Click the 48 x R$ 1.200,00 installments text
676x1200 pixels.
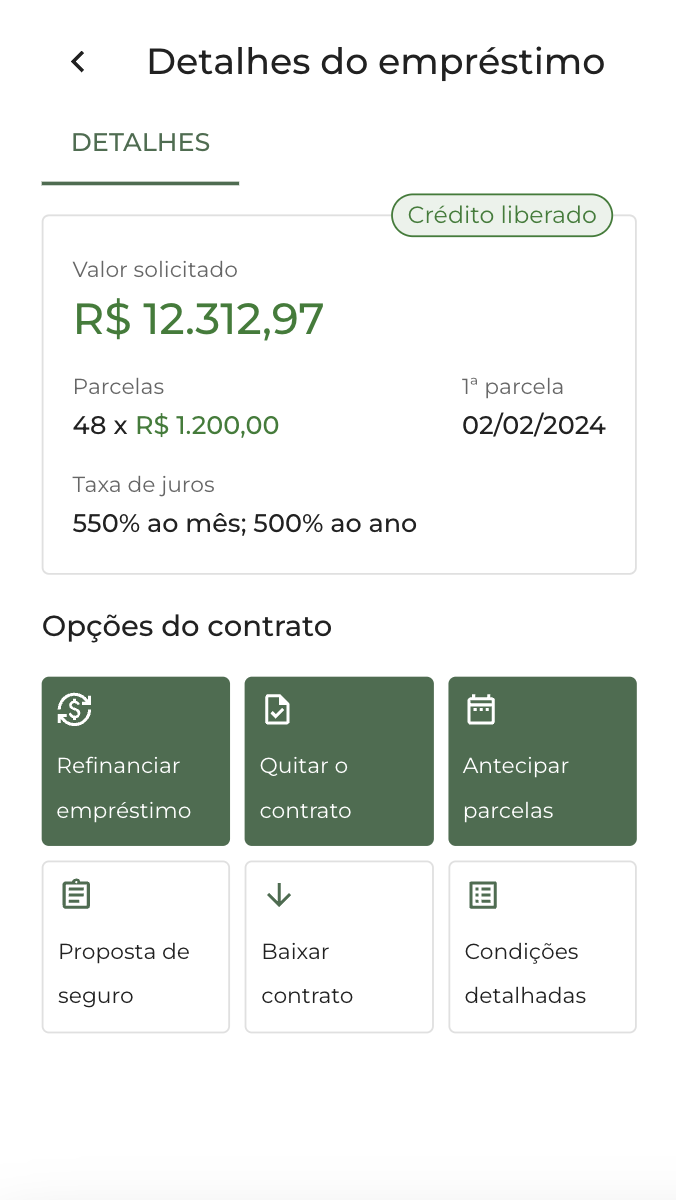click(176, 425)
